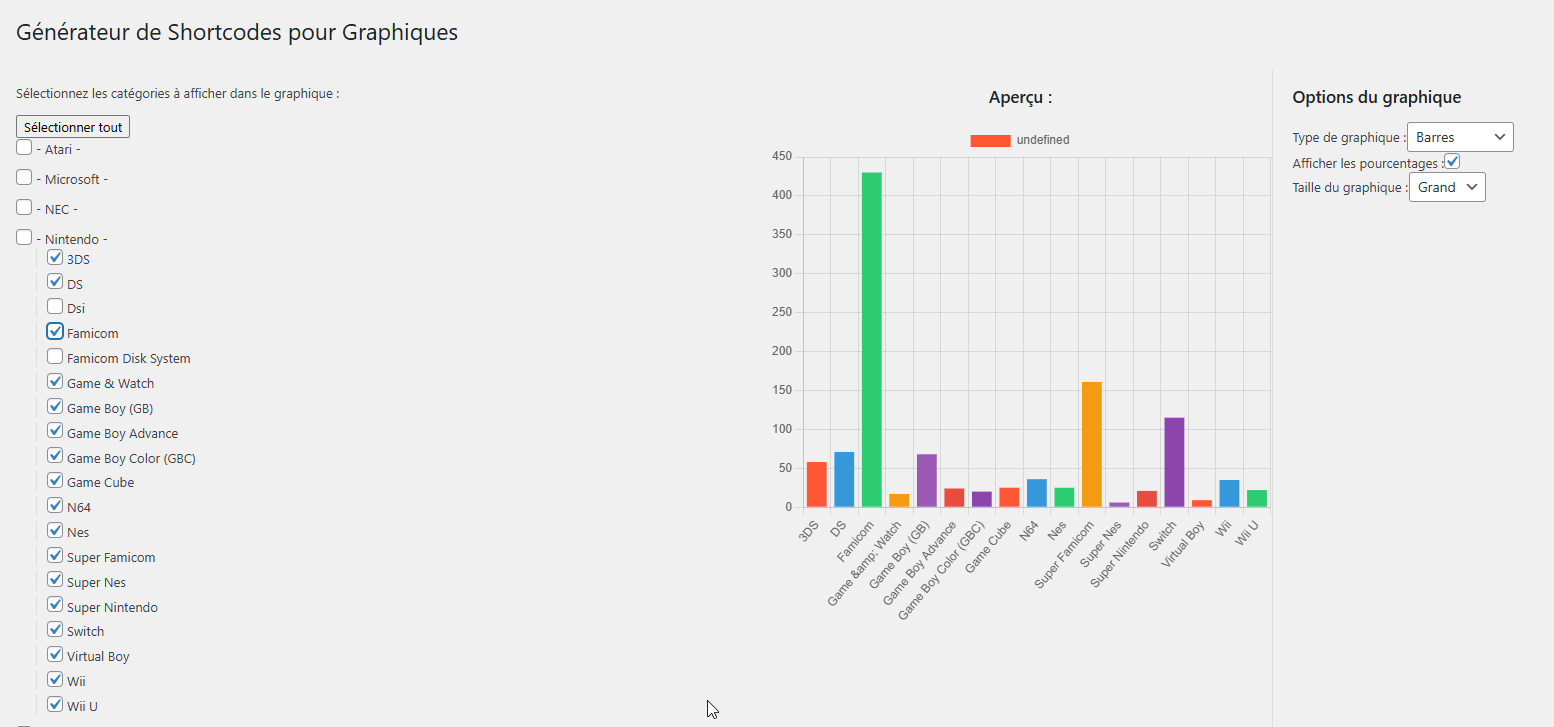Click the Sélectionner tout button

(x=73, y=127)
